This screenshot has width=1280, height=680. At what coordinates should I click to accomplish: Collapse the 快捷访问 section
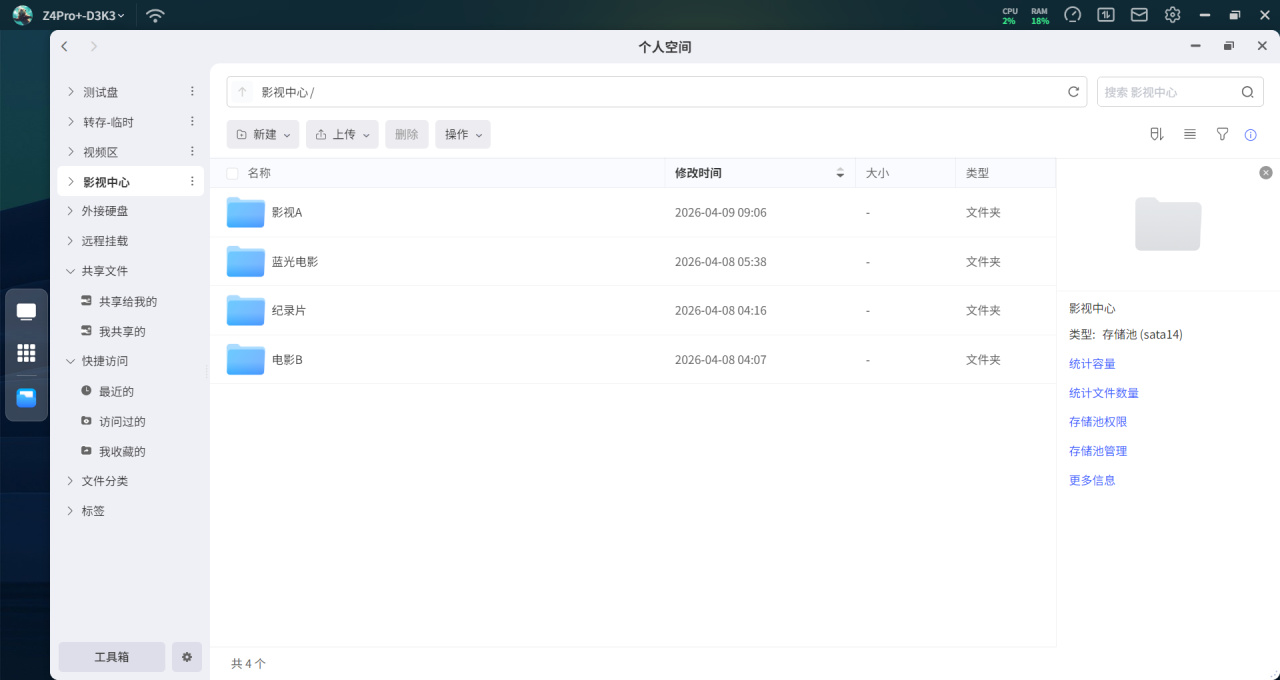71,361
